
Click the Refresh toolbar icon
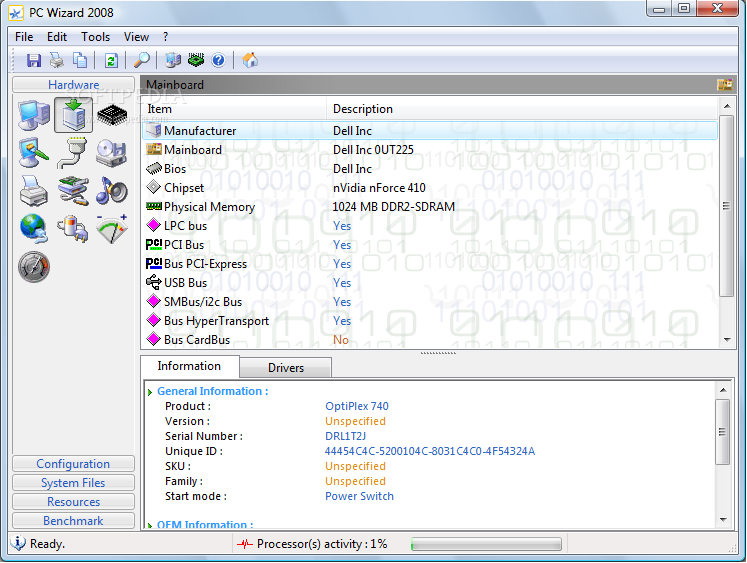click(111, 60)
